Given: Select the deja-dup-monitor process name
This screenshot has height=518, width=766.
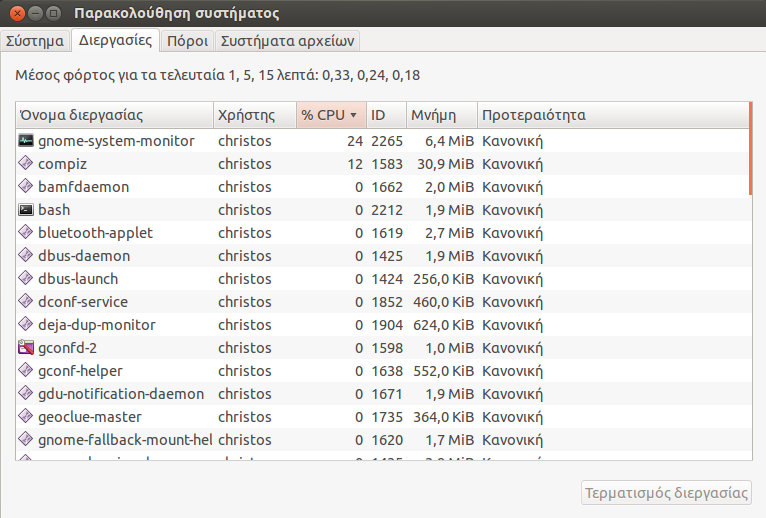Looking at the screenshot, I should [x=97, y=324].
